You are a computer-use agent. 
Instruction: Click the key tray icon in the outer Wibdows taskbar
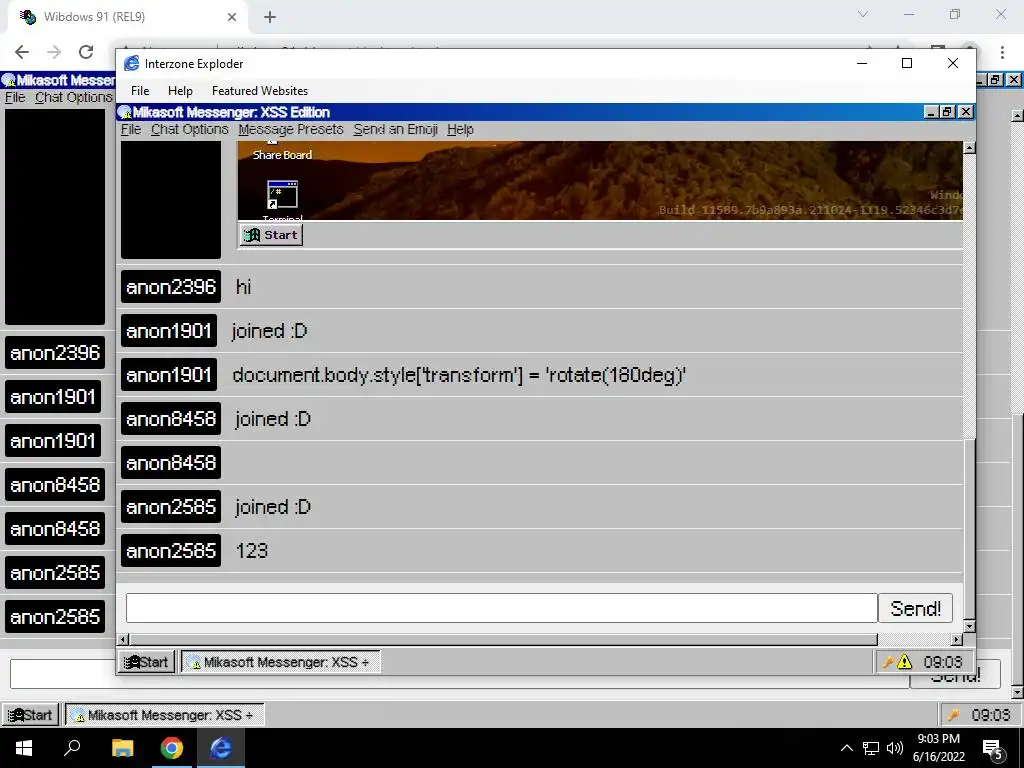(x=953, y=715)
